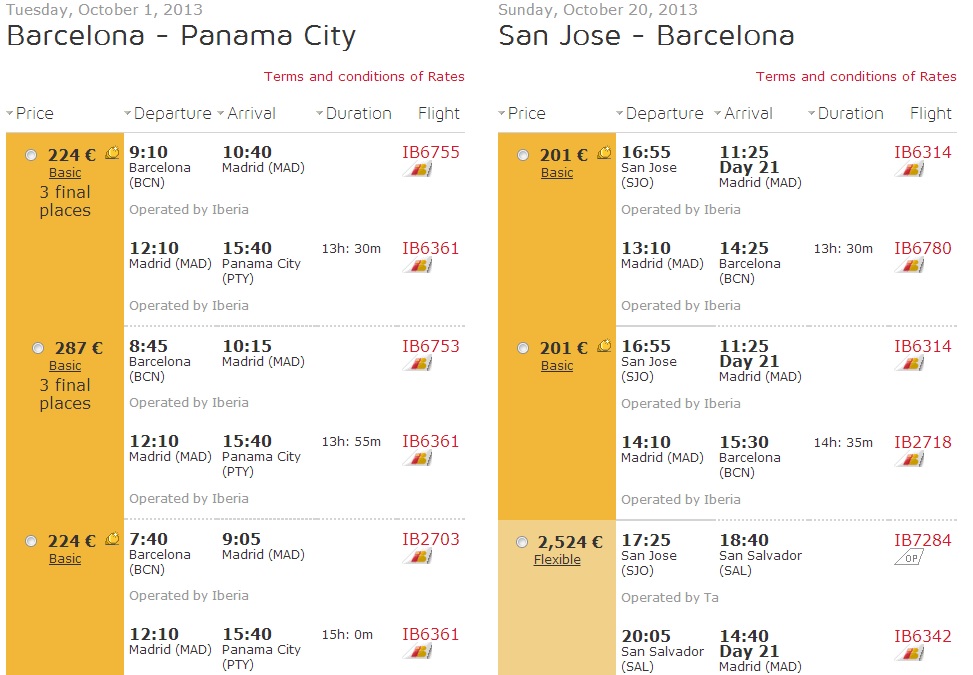Click OP logo under flight IB7284

(909, 558)
